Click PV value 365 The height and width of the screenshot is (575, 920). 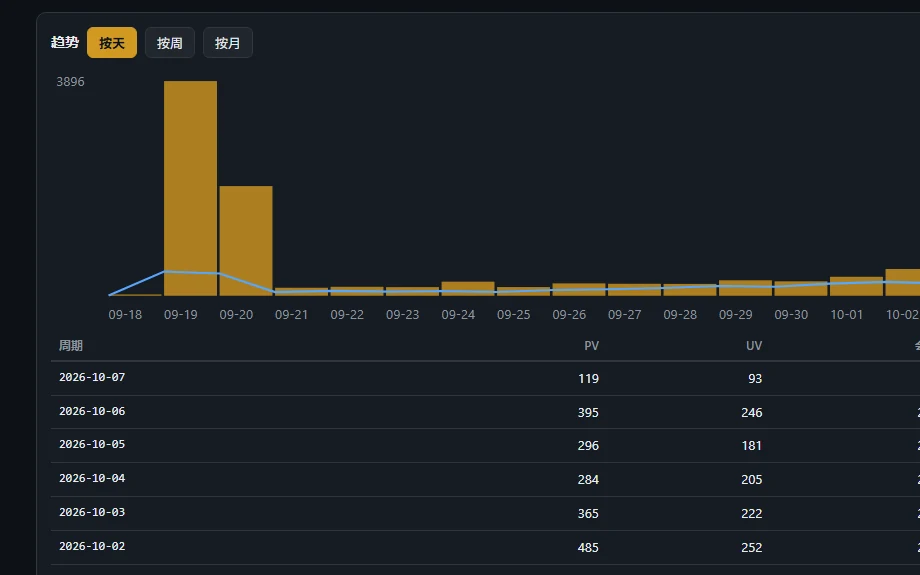[588, 513]
